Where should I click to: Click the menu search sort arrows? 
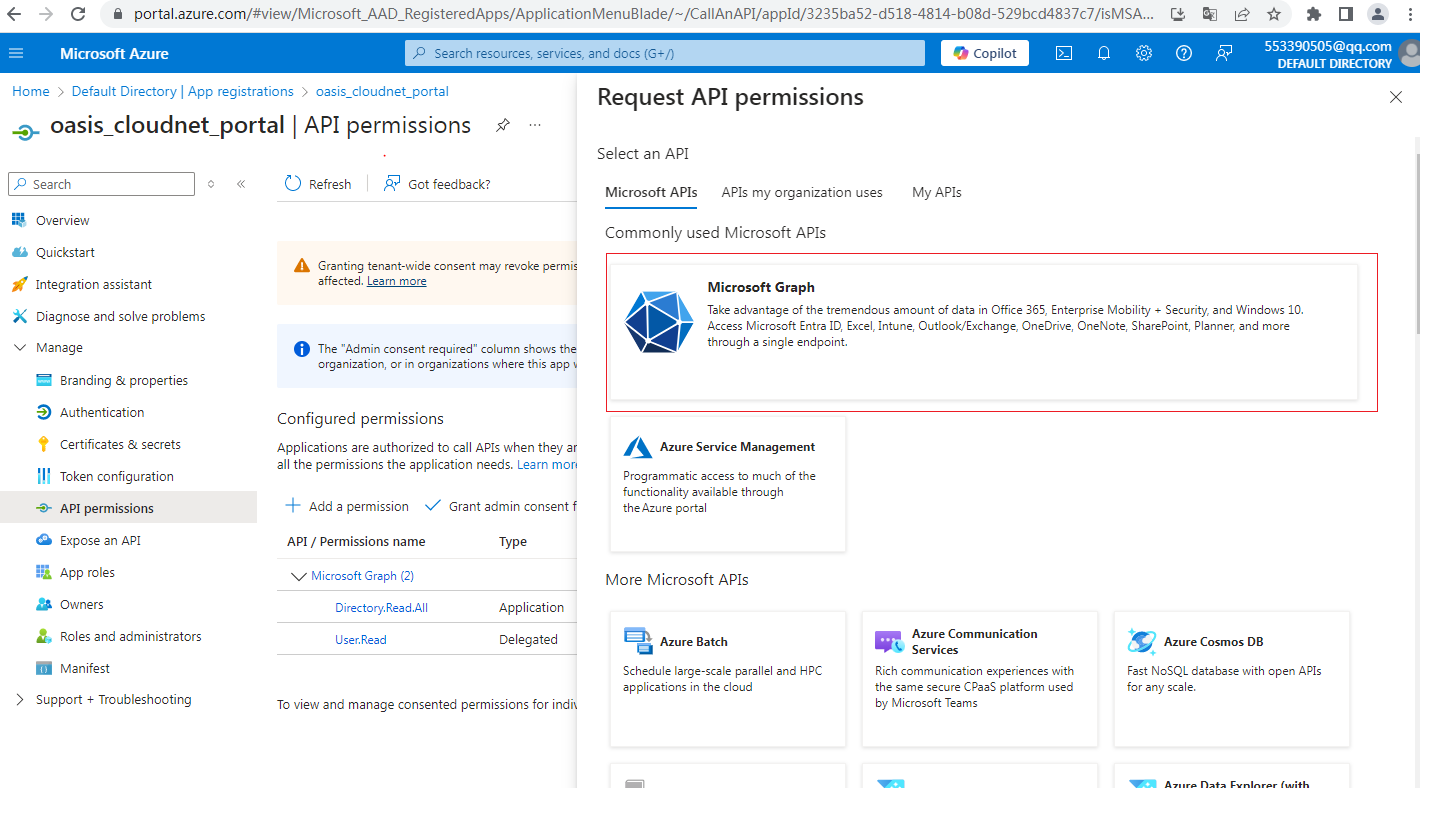[210, 184]
